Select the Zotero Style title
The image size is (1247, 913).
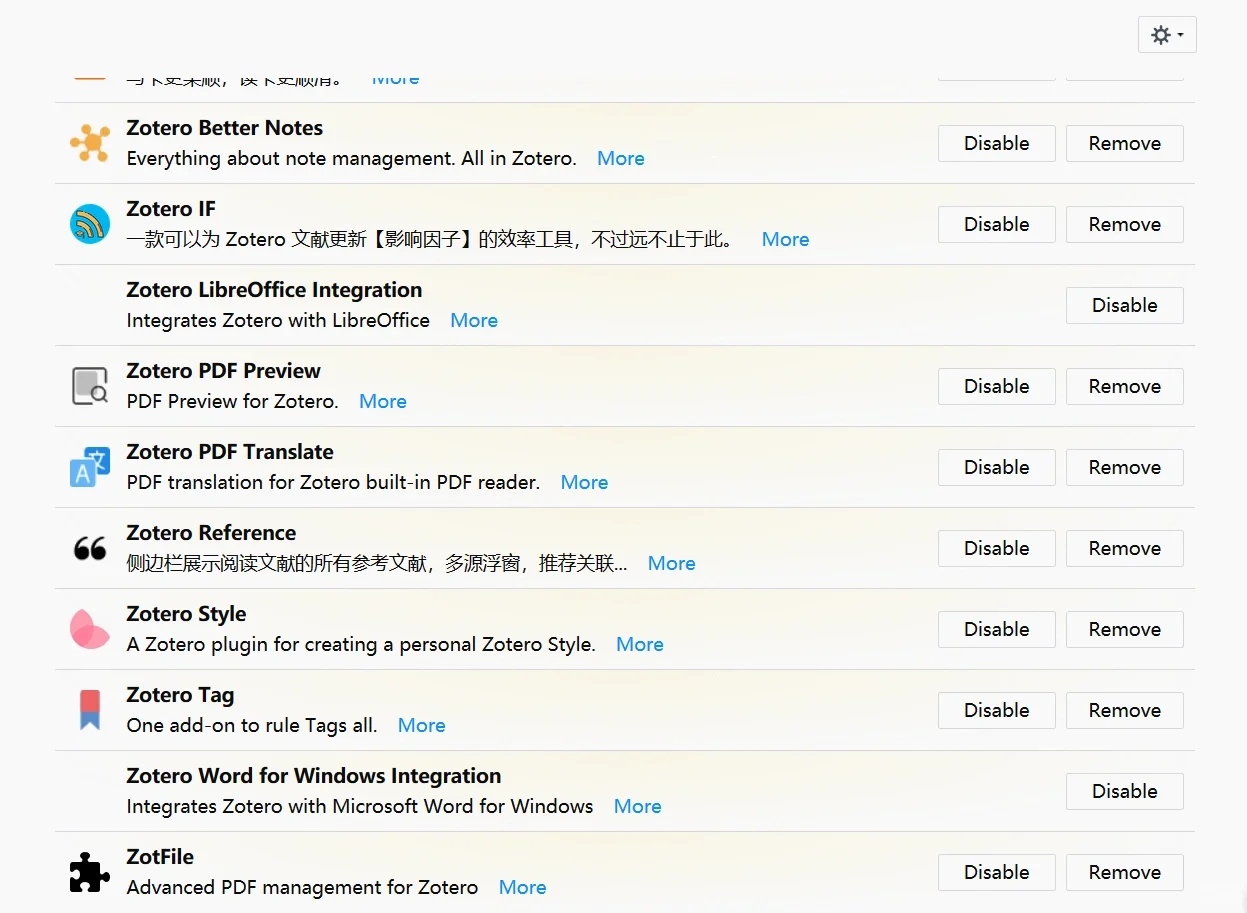[186, 614]
